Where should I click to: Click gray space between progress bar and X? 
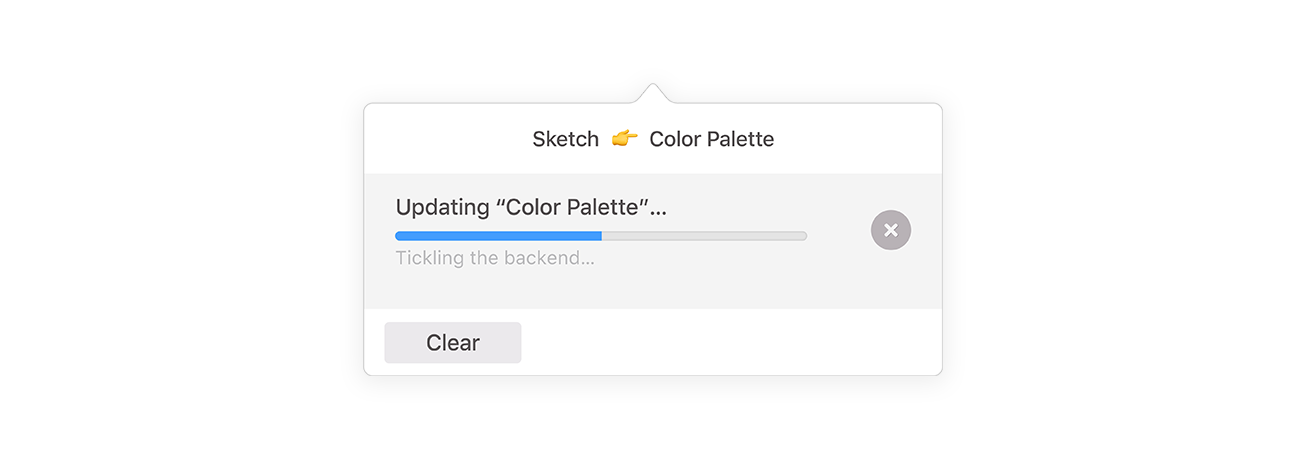(x=838, y=236)
